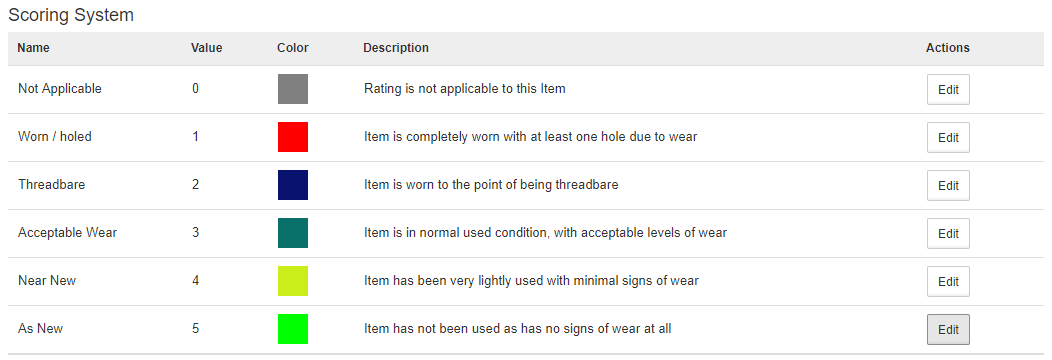
Task: Click the Color column header
Action: point(293,48)
